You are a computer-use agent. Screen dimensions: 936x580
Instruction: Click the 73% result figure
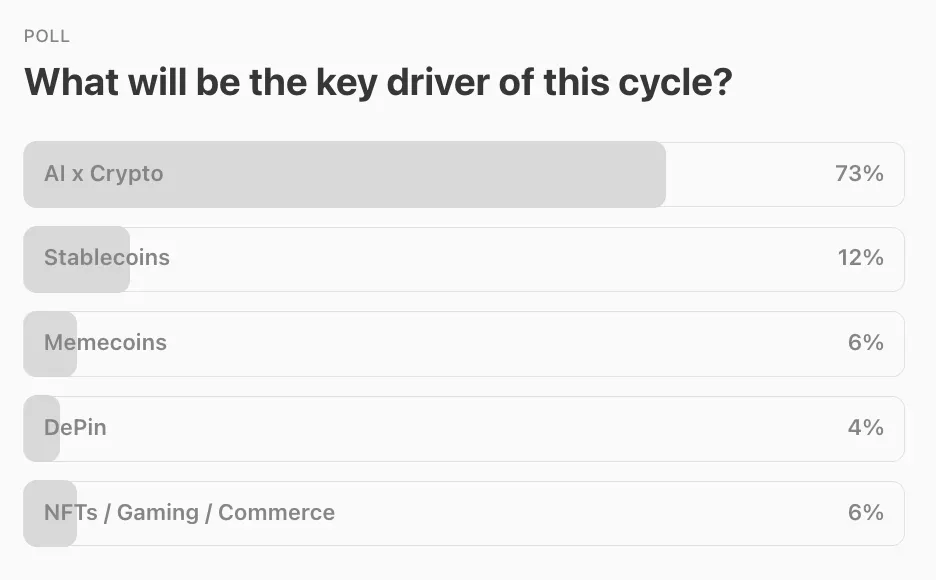pos(859,174)
